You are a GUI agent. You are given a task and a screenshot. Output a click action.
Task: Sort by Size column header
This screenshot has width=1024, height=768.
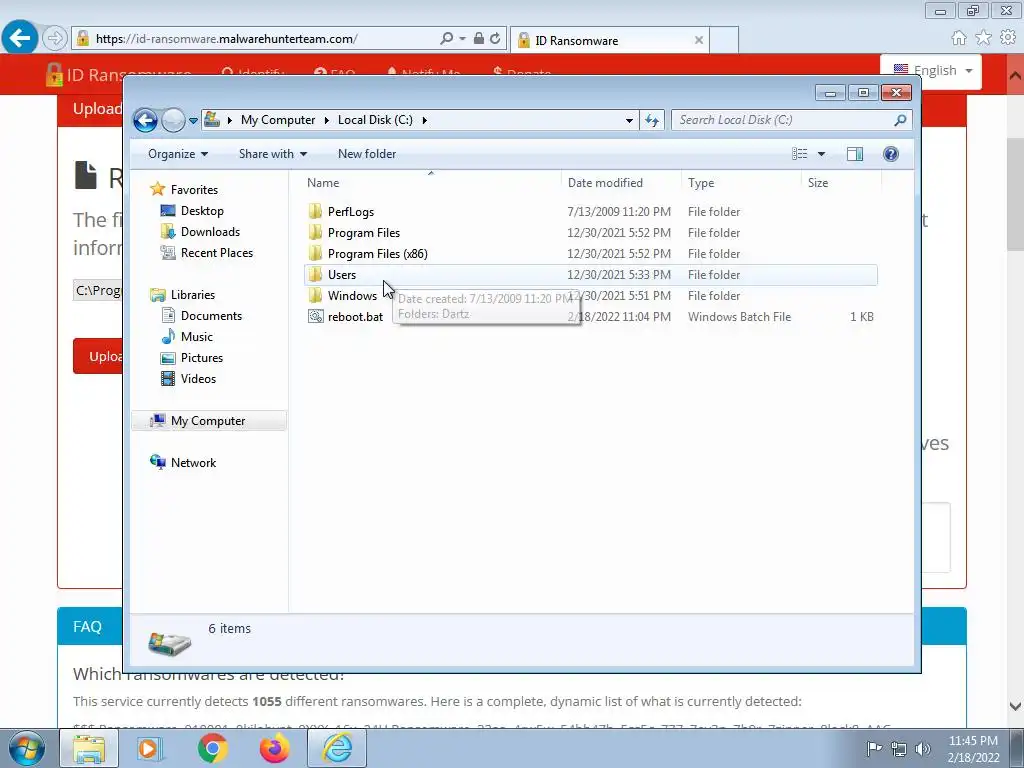coord(840,183)
